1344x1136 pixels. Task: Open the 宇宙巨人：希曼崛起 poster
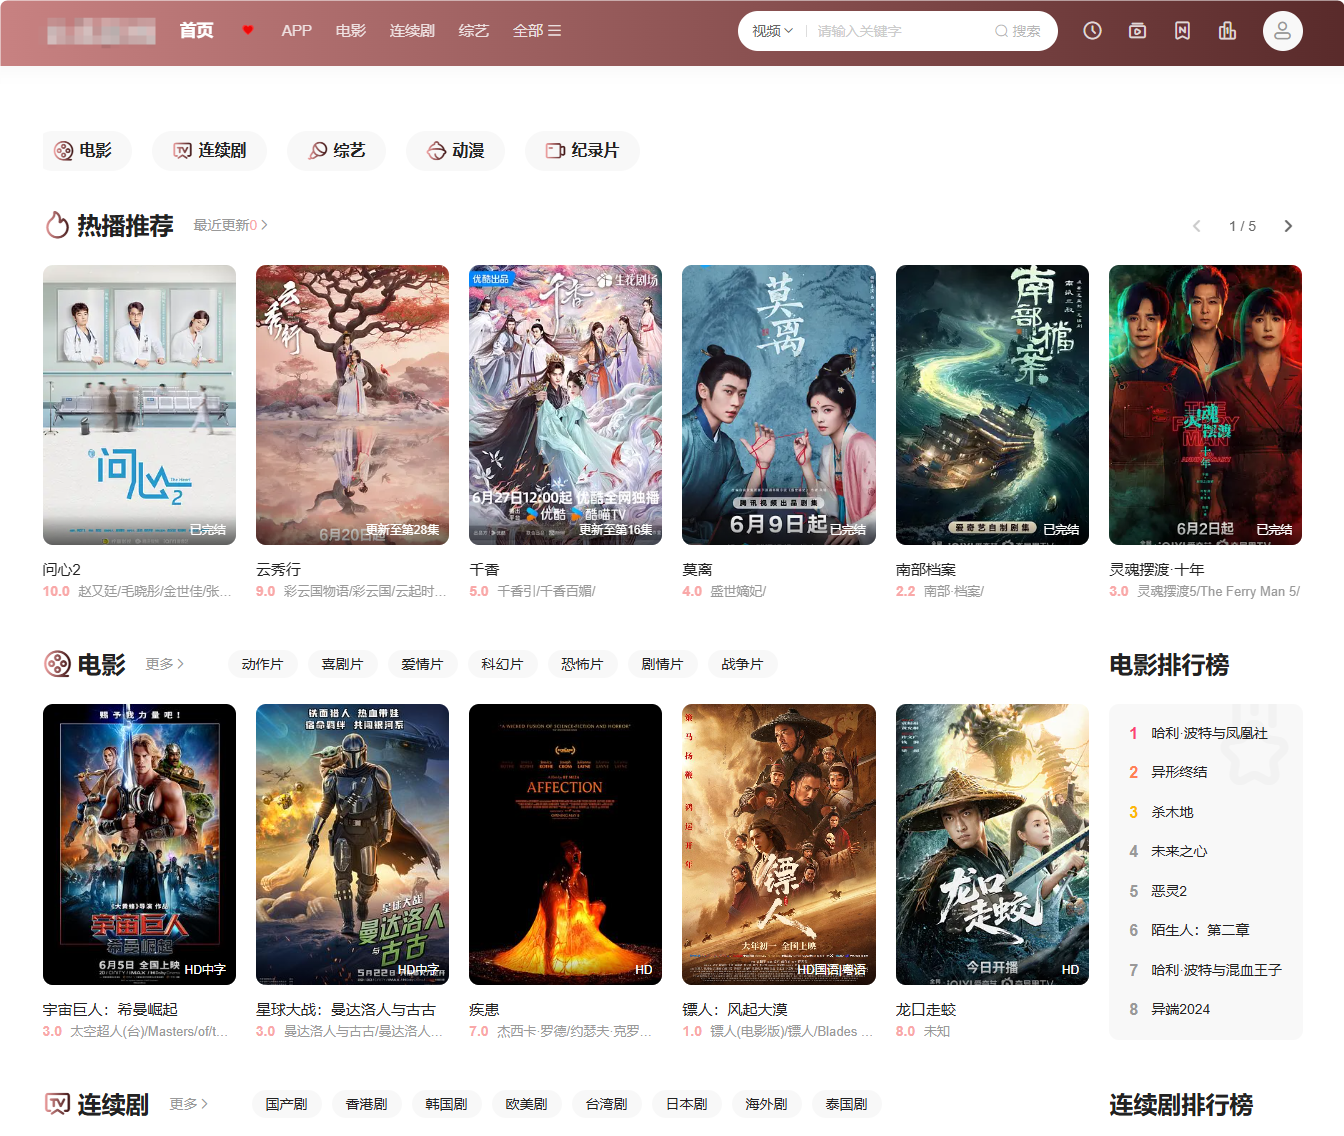point(139,845)
